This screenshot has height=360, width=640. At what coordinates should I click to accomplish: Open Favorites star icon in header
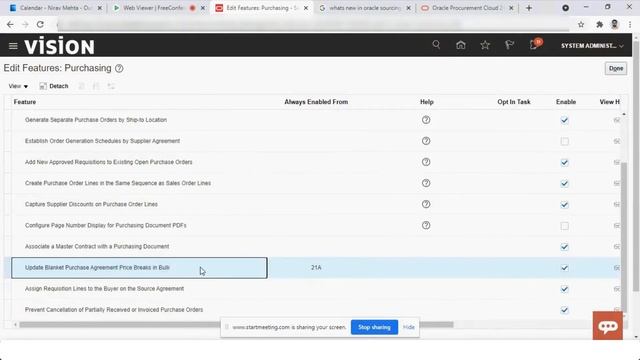[485, 45]
